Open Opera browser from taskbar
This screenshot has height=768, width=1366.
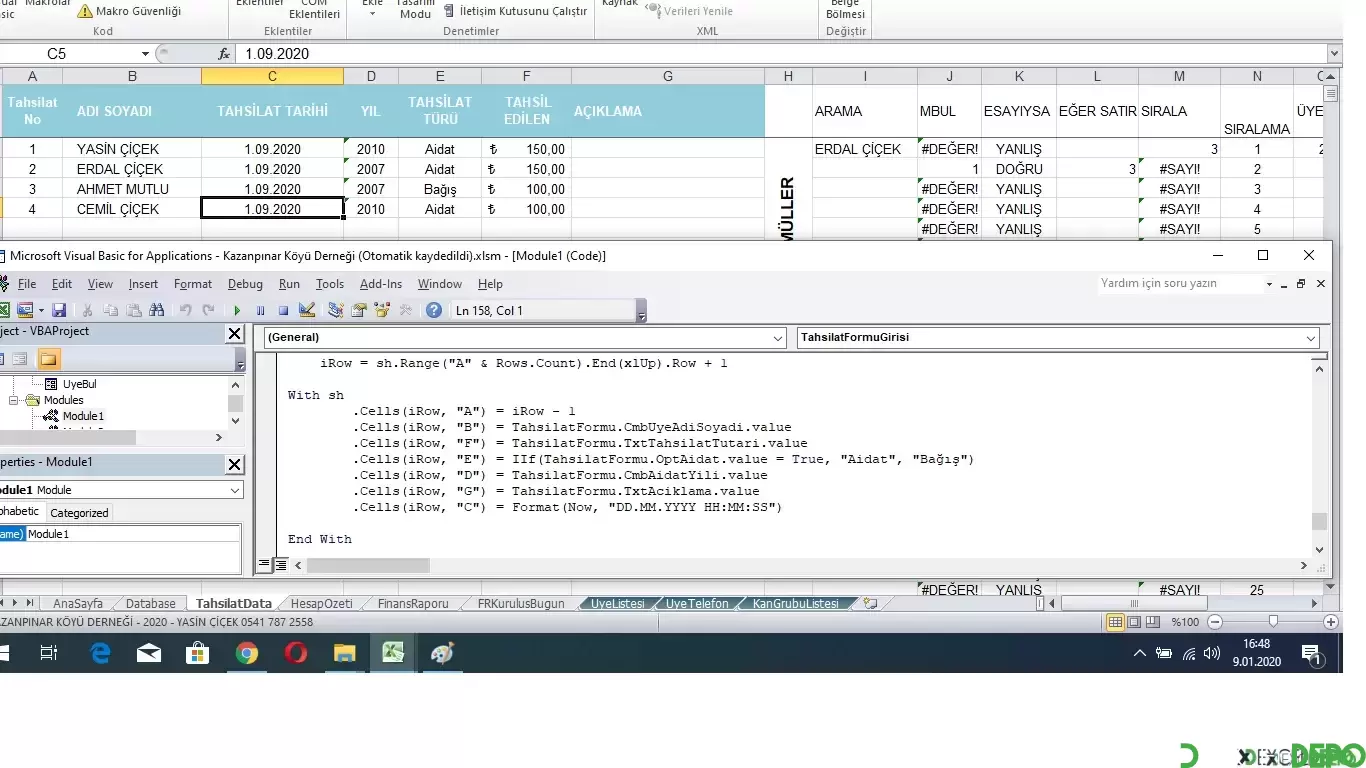pyautogui.click(x=295, y=653)
